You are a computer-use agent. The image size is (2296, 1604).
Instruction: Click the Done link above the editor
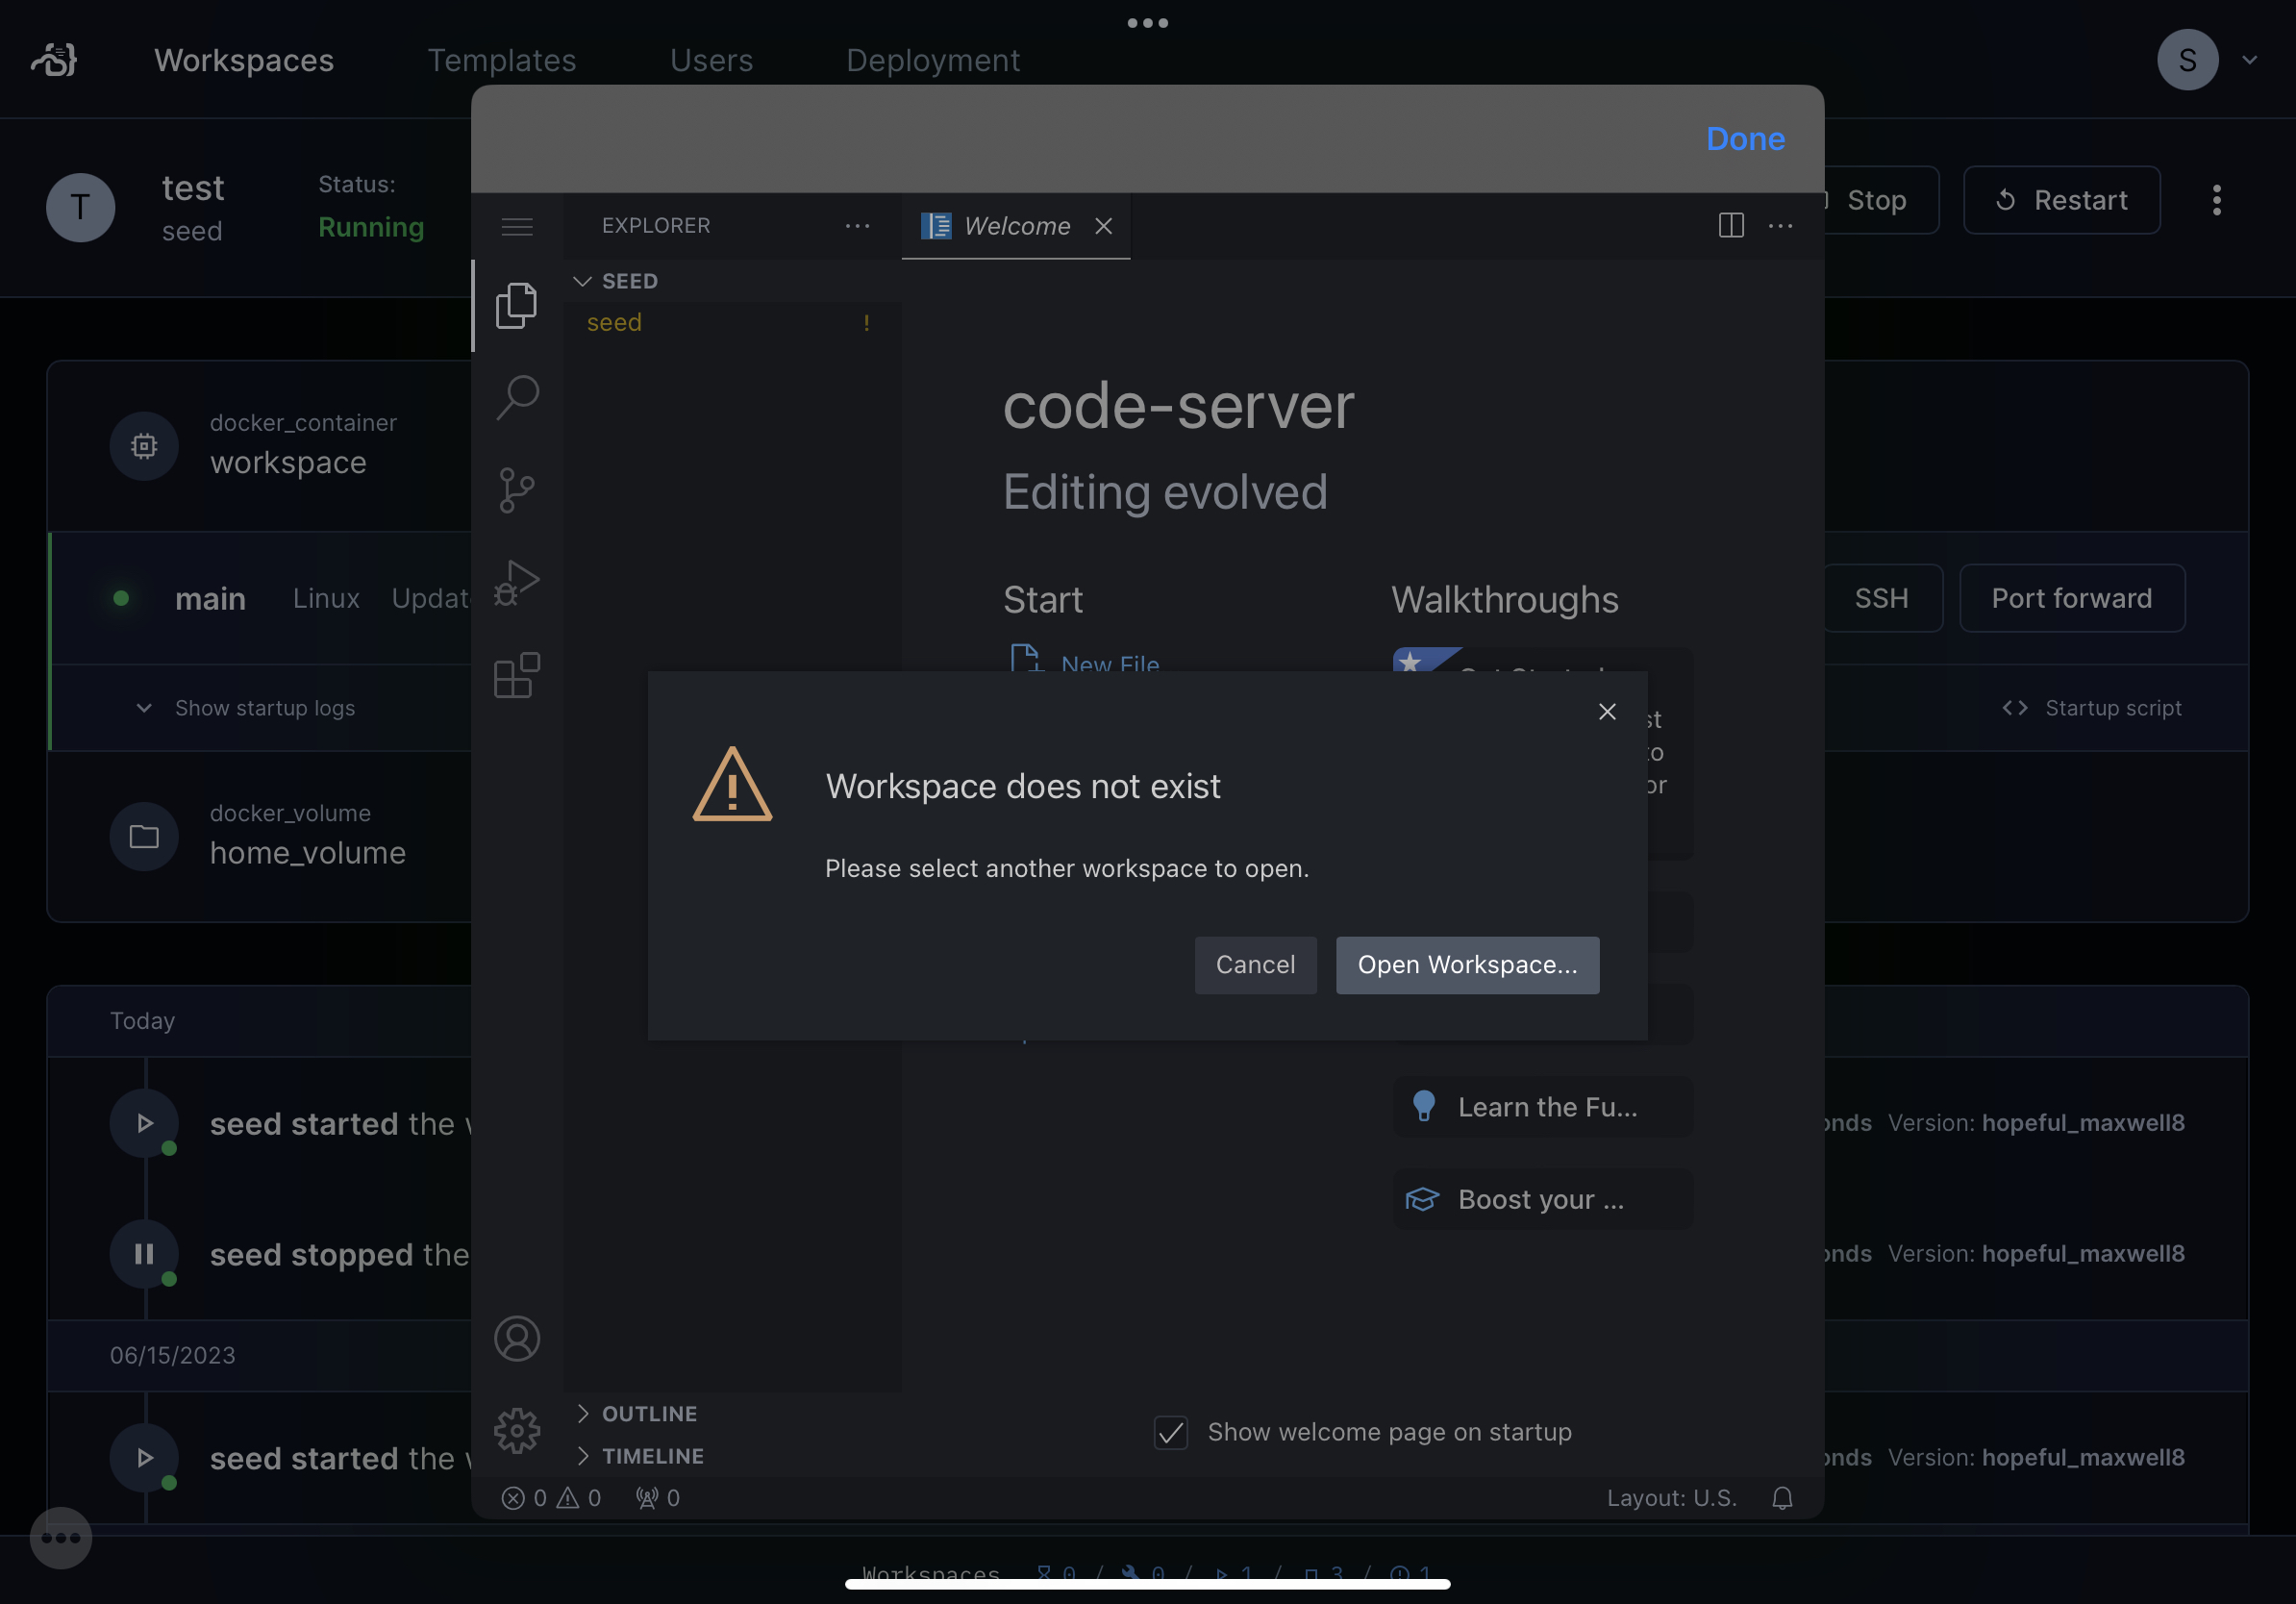tap(1744, 139)
